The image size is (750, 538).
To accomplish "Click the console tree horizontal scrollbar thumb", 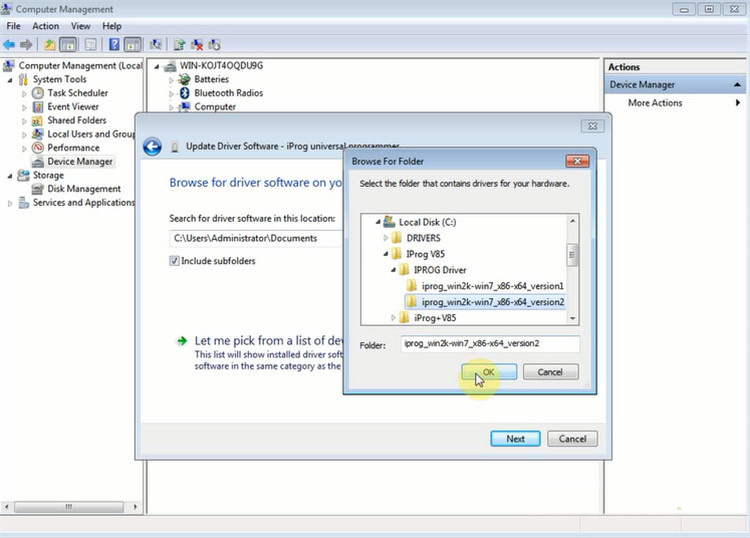I will coord(68,506).
